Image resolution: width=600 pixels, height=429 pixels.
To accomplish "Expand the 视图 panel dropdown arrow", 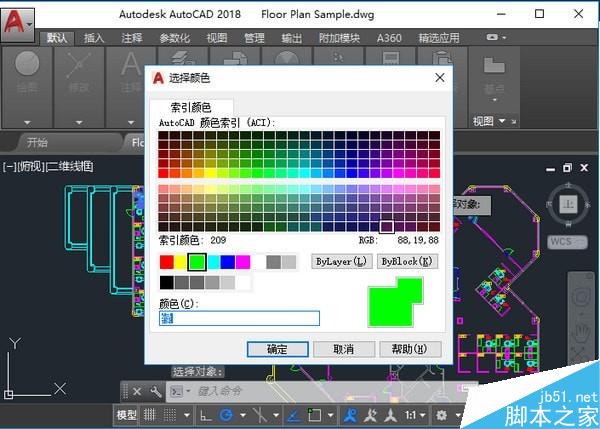I will coord(502,121).
